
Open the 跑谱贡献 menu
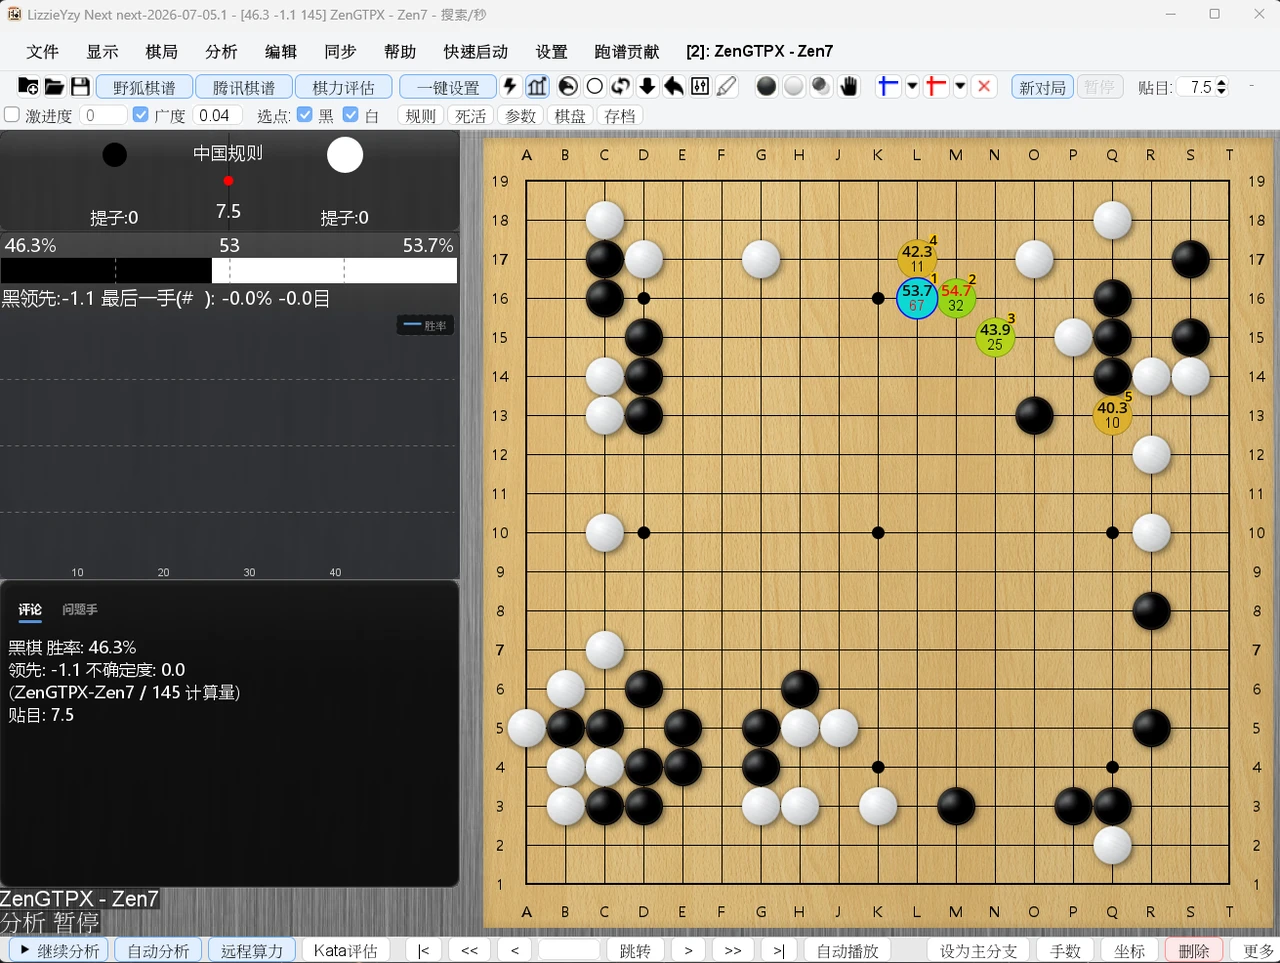pos(627,51)
